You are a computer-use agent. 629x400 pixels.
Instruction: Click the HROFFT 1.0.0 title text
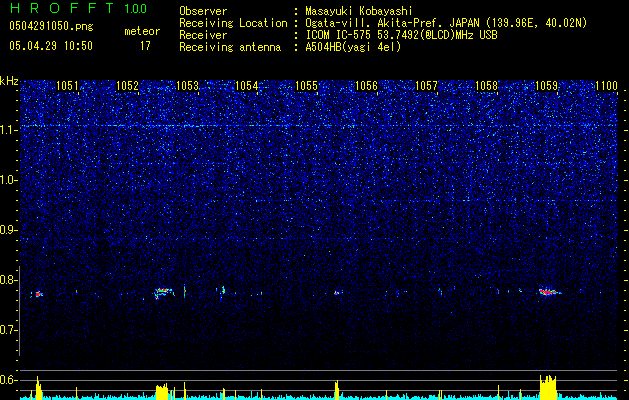tap(78, 8)
